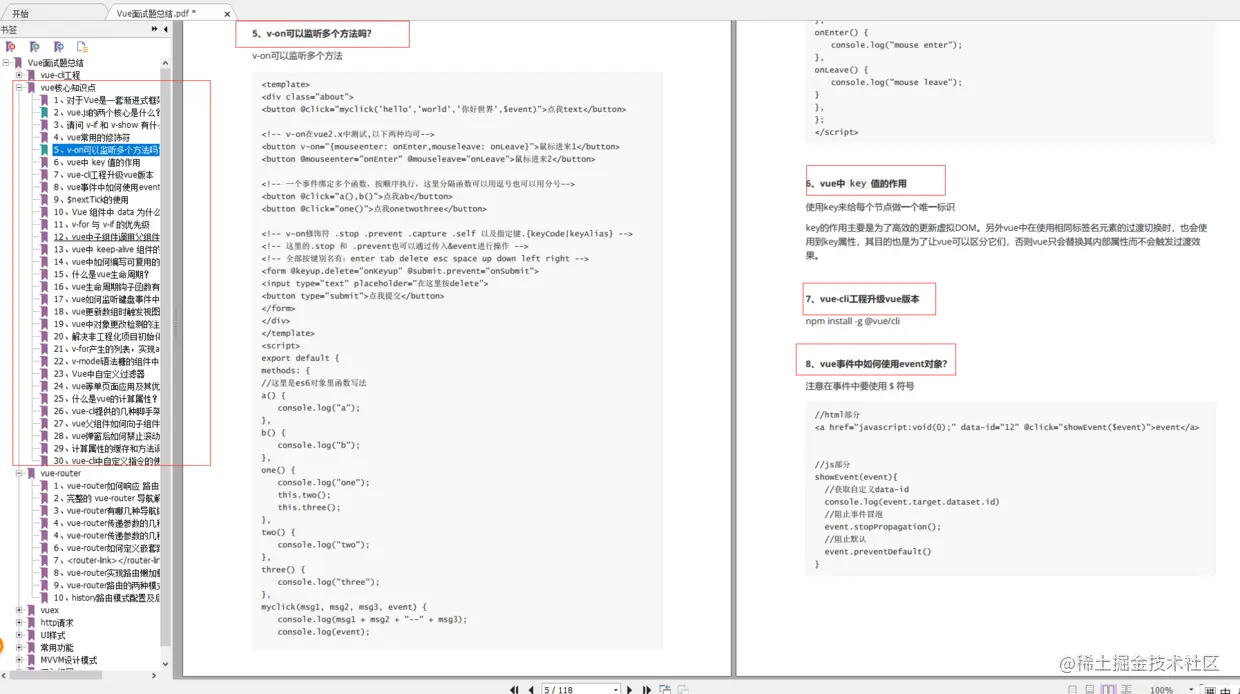Viewport: 1240px width, 694px height.
Task: Open bookmark 10、history路由模式配置
Action: (106, 598)
